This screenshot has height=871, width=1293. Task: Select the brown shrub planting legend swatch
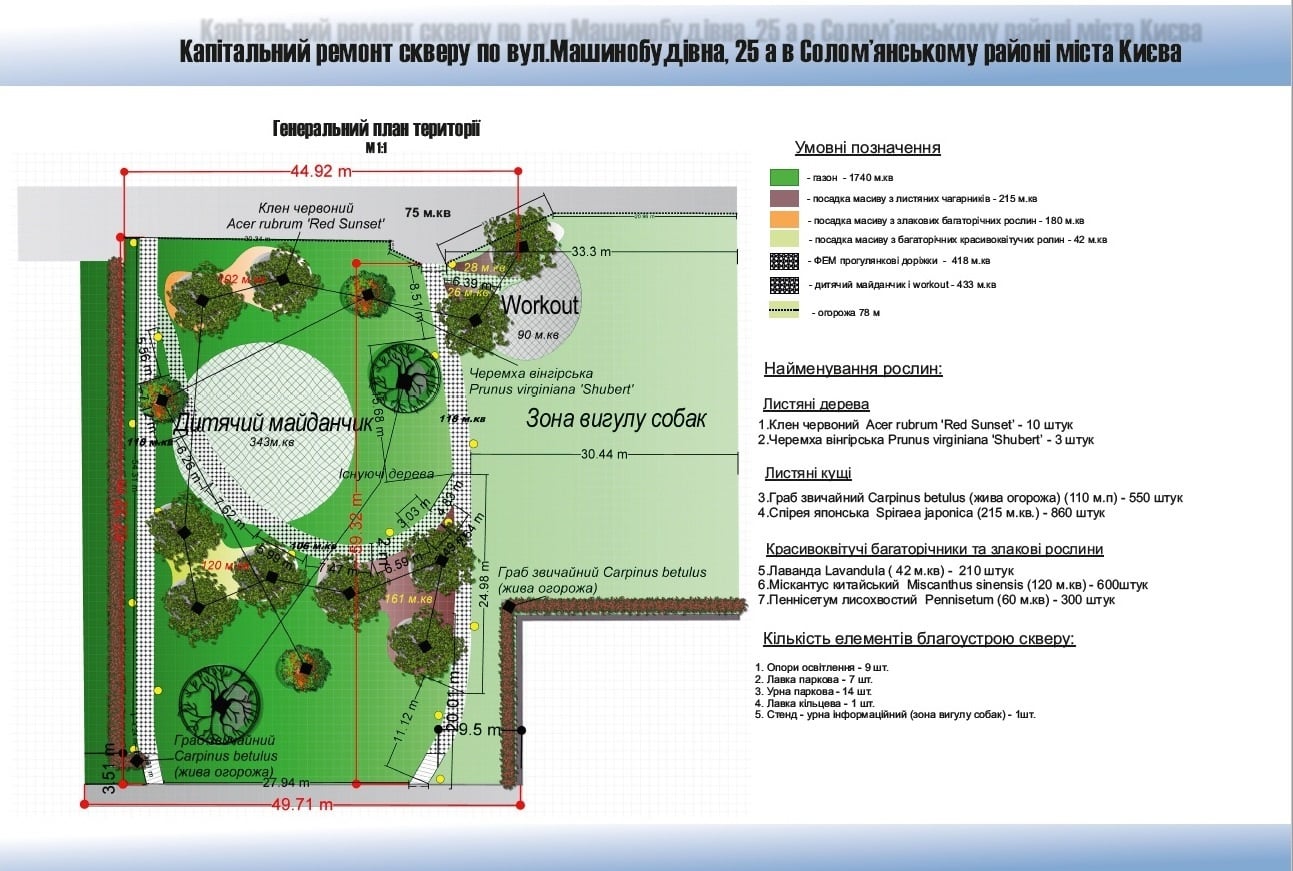click(783, 198)
